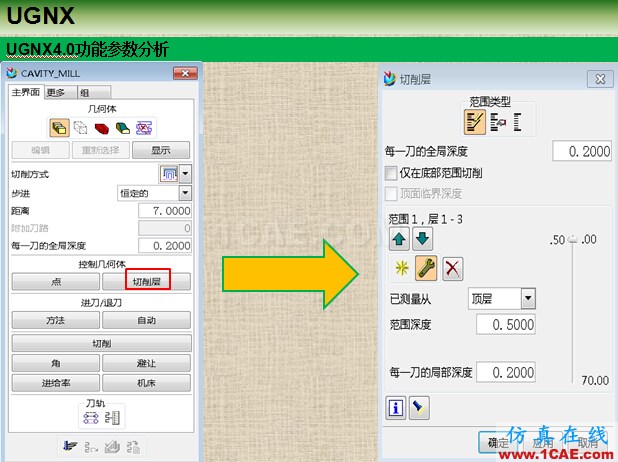Toggle 顶面临界深度 checkbox

[391, 194]
